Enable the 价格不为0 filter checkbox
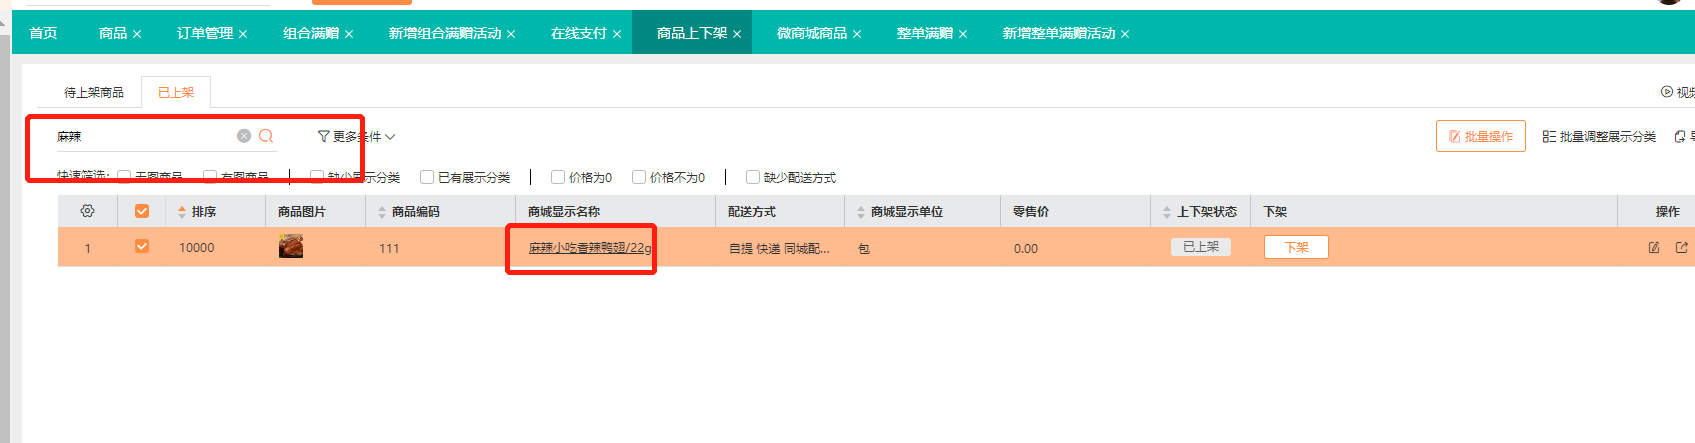This screenshot has width=1695, height=443. (639, 177)
